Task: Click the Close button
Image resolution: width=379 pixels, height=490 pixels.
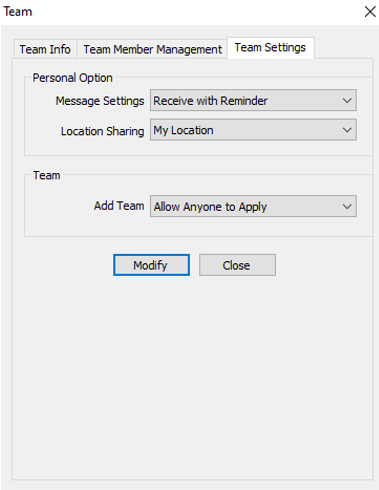Action: tap(237, 265)
